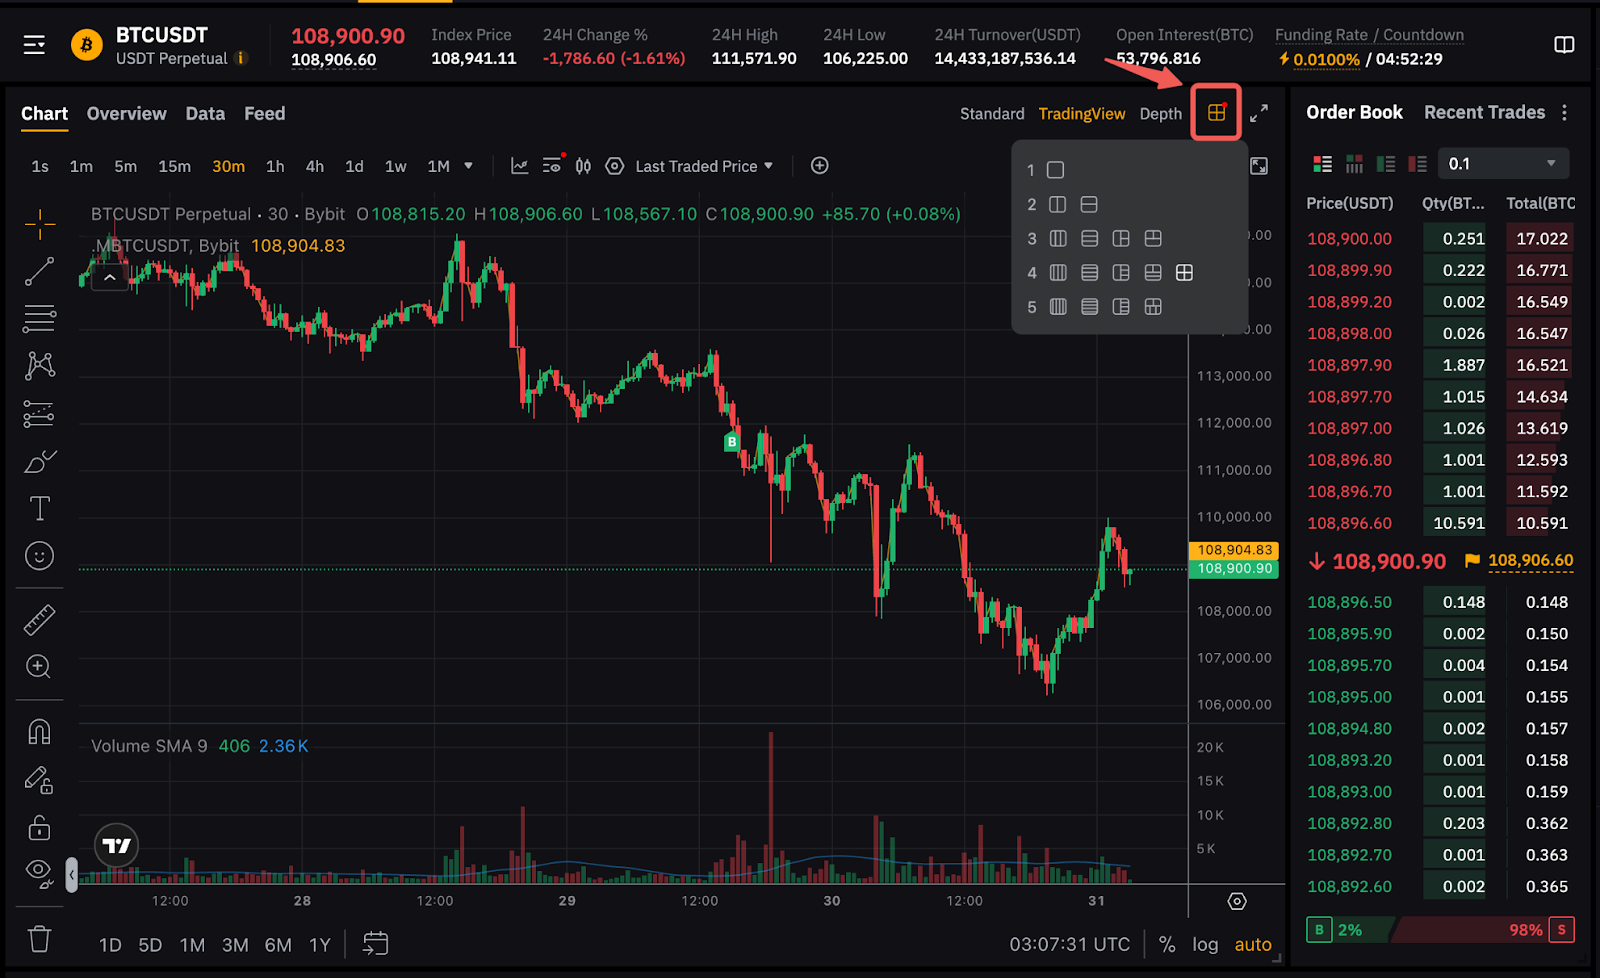This screenshot has width=1600, height=978.
Task: Expand the Last Traded Price dropdown
Action: click(x=704, y=166)
